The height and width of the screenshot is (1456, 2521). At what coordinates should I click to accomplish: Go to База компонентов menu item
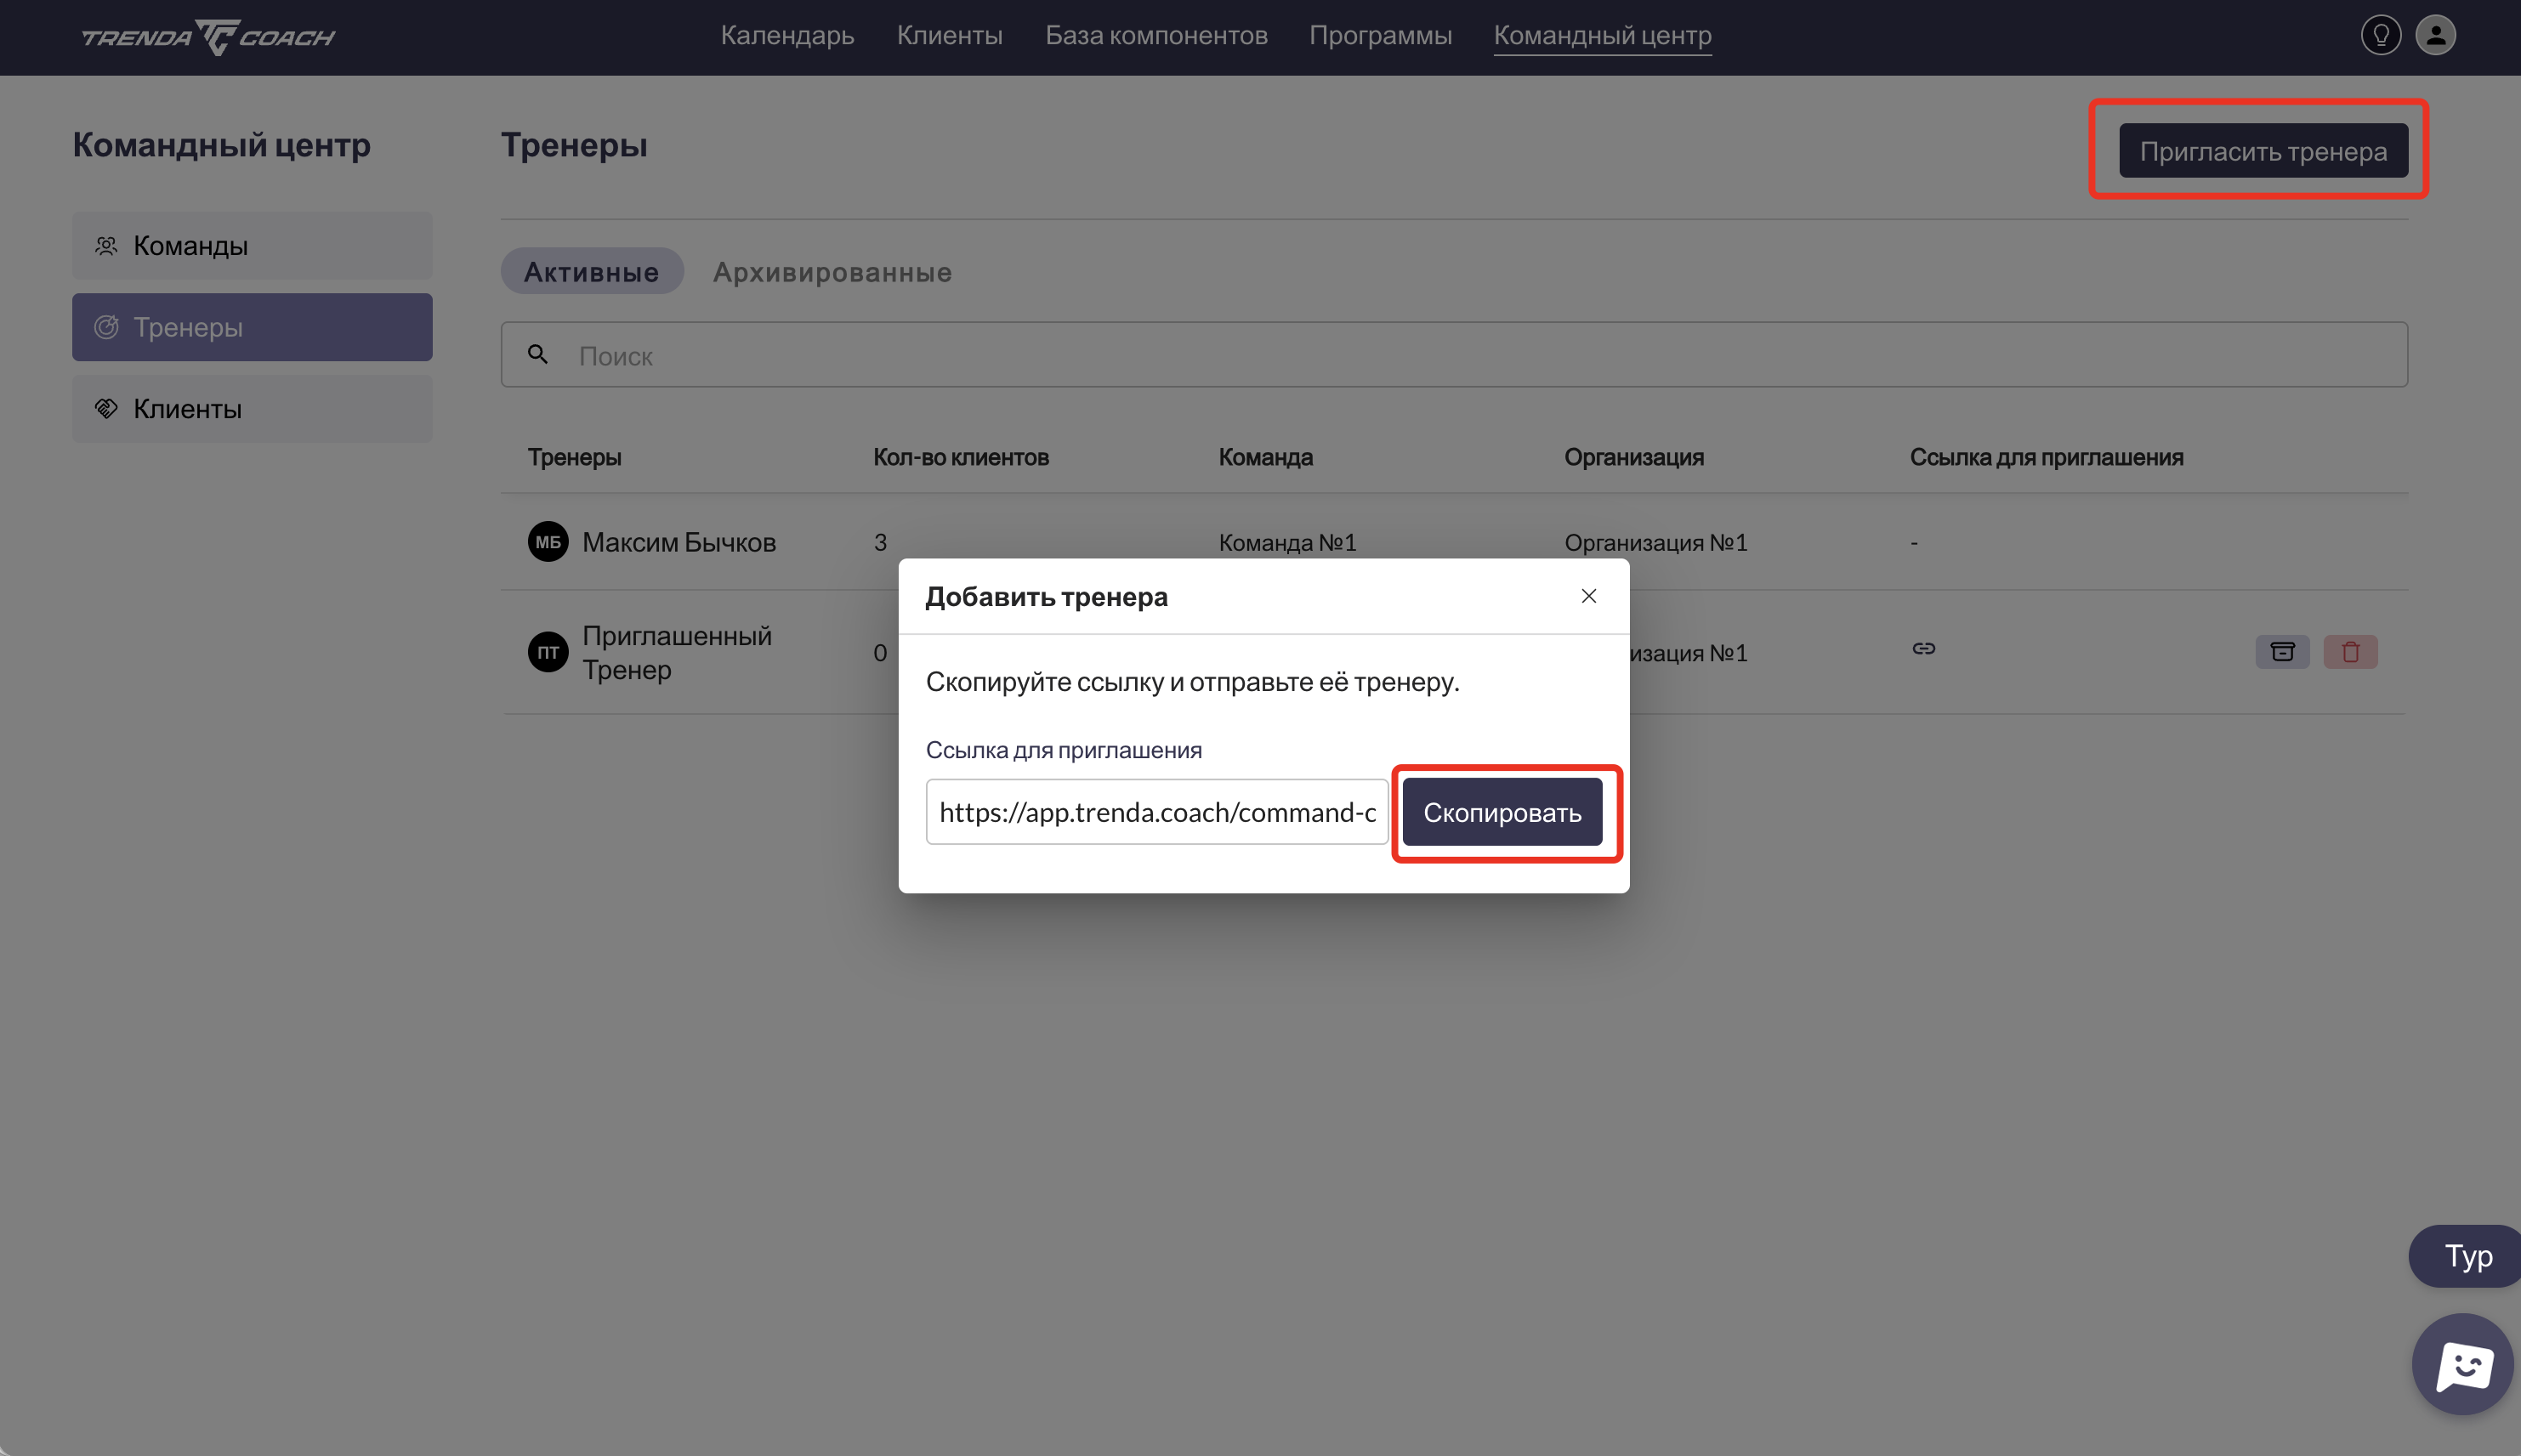pyautogui.click(x=1156, y=35)
